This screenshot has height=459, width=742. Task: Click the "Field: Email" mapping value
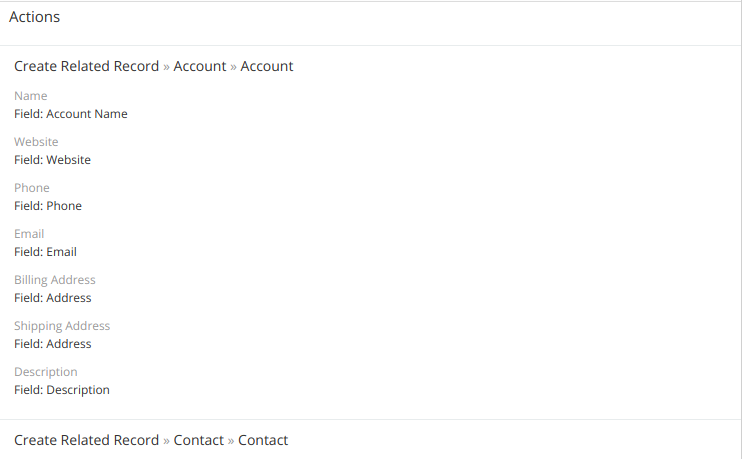coord(45,252)
